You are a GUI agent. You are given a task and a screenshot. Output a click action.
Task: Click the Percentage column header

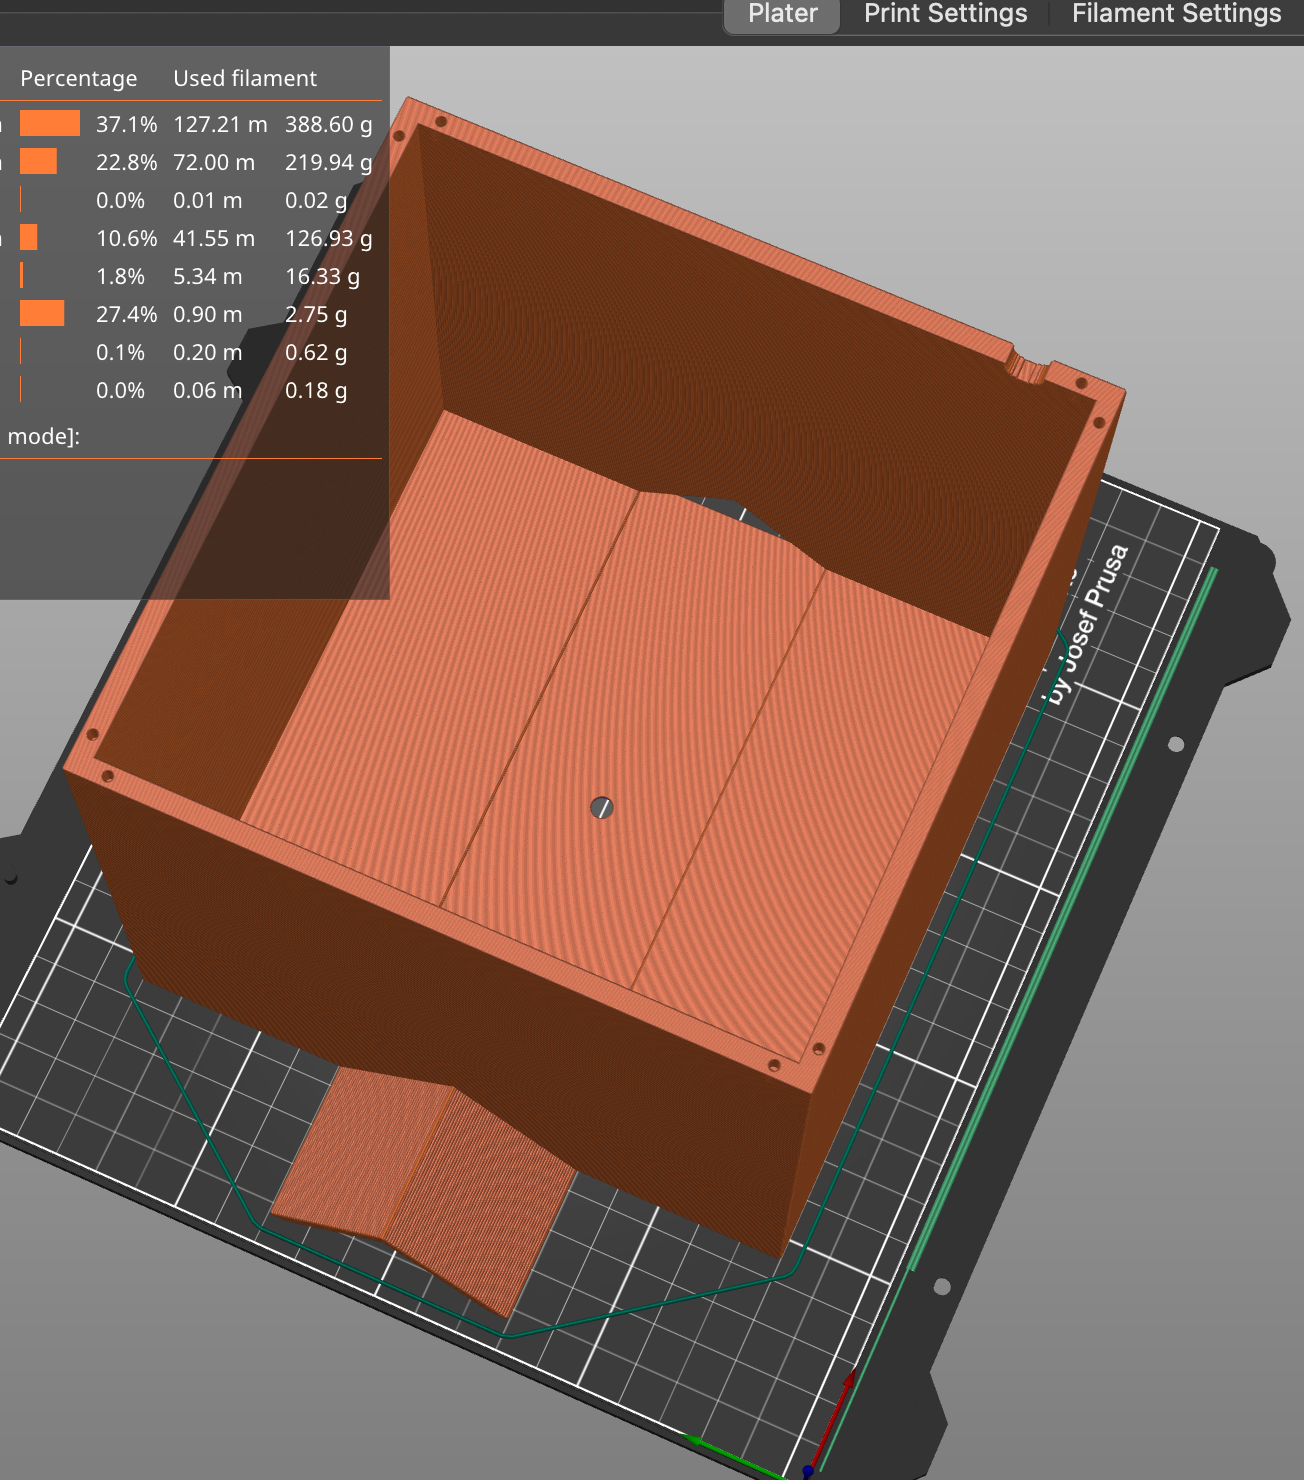(79, 78)
